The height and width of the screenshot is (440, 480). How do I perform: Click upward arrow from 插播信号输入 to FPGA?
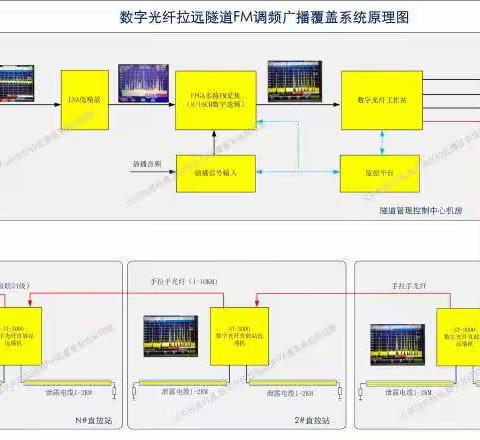(214, 143)
